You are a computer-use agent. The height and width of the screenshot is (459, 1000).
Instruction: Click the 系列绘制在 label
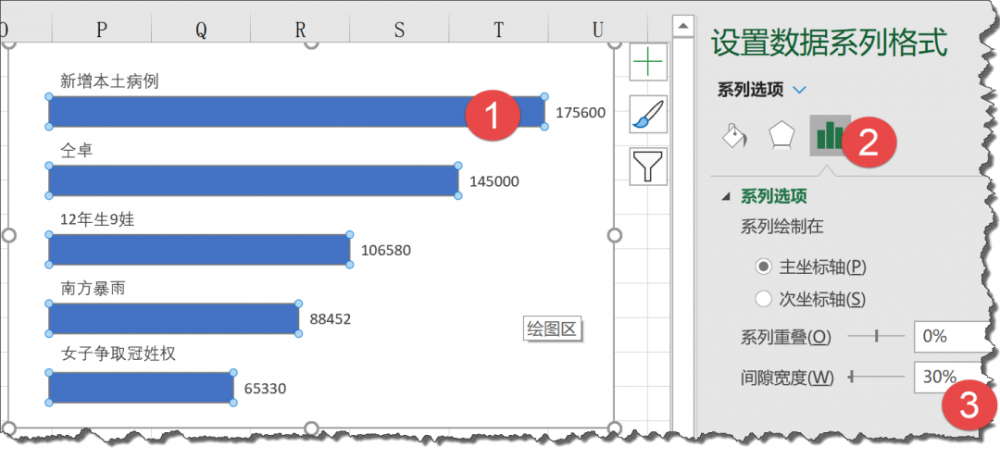pos(781,227)
